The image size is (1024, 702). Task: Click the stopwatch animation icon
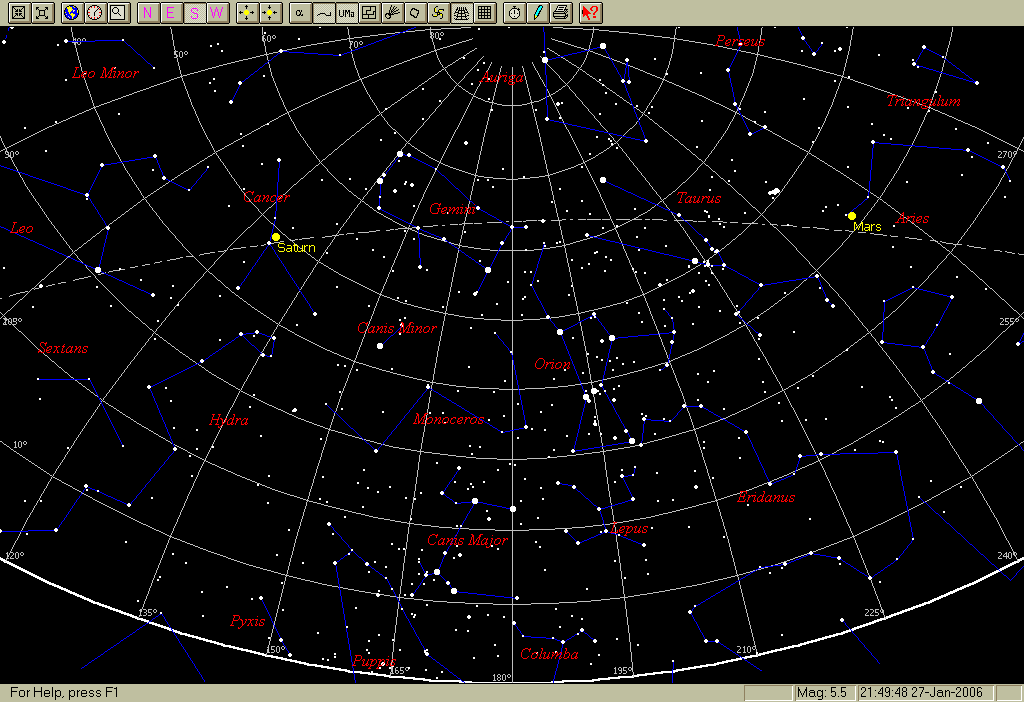click(x=515, y=12)
